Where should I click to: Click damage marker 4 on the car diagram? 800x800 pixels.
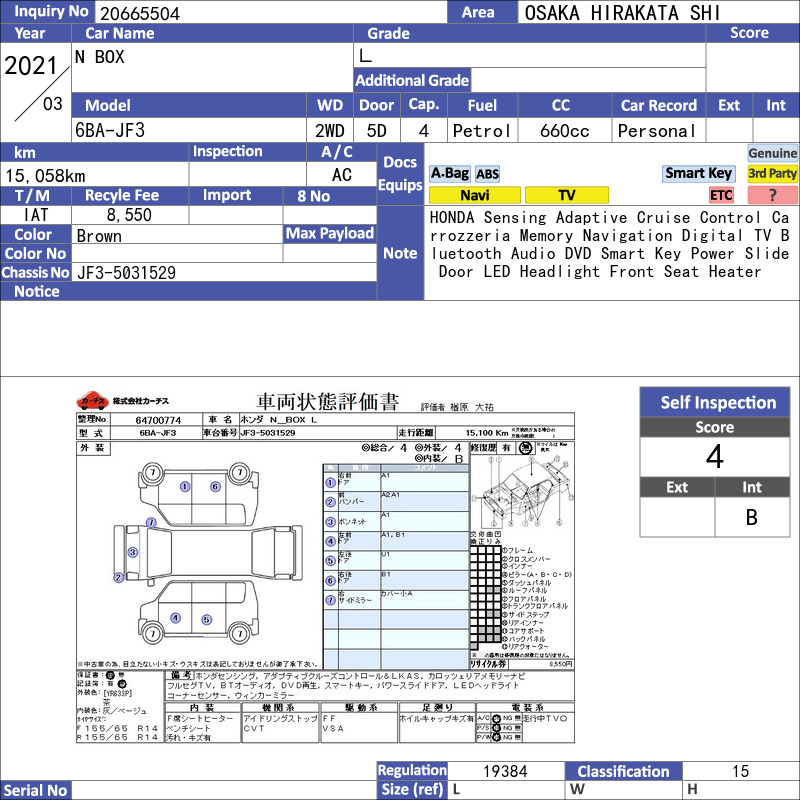pyautogui.click(x=176, y=618)
